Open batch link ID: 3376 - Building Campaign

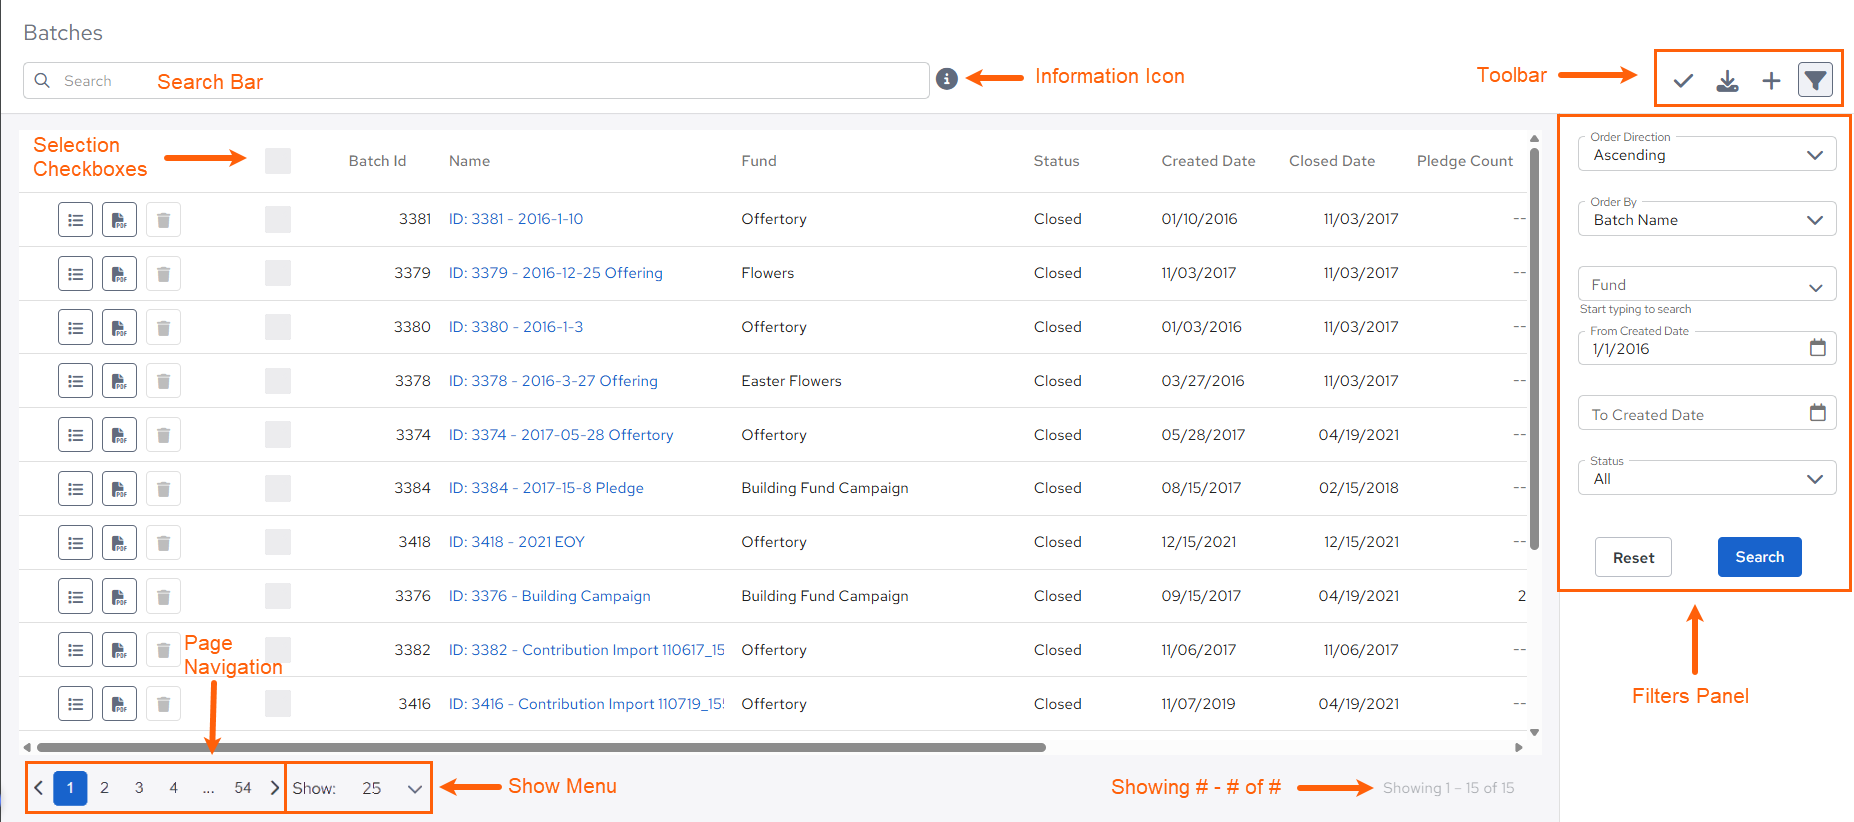click(549, 596)
